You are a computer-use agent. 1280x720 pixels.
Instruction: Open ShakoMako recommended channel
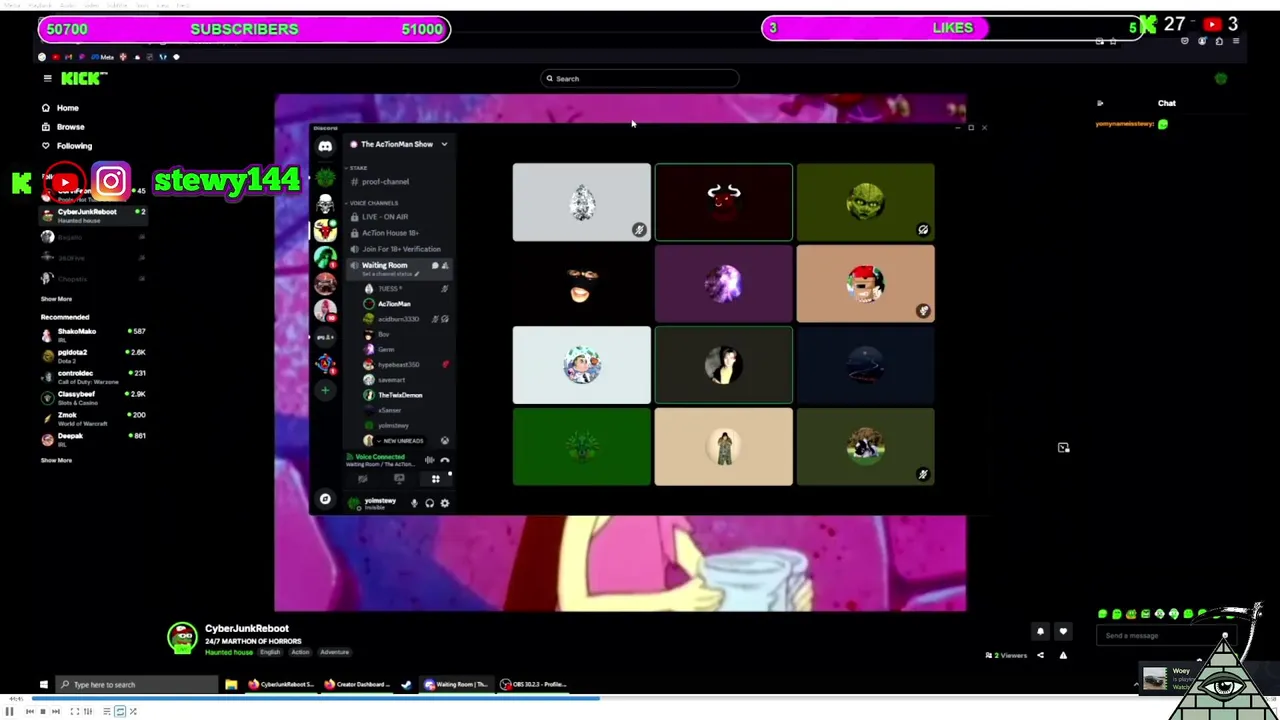pyautogui.click(x=93, y=335)
